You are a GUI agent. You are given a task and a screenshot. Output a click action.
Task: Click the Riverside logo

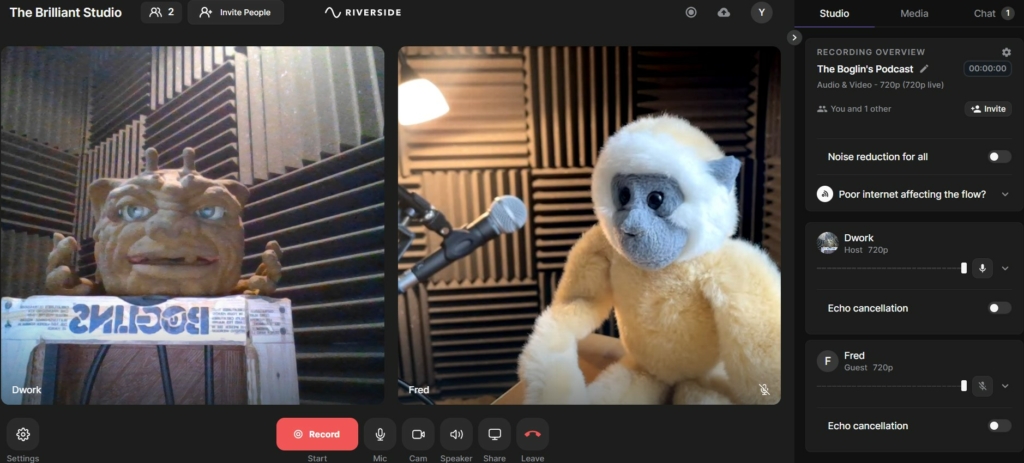(x=363, y=12)
